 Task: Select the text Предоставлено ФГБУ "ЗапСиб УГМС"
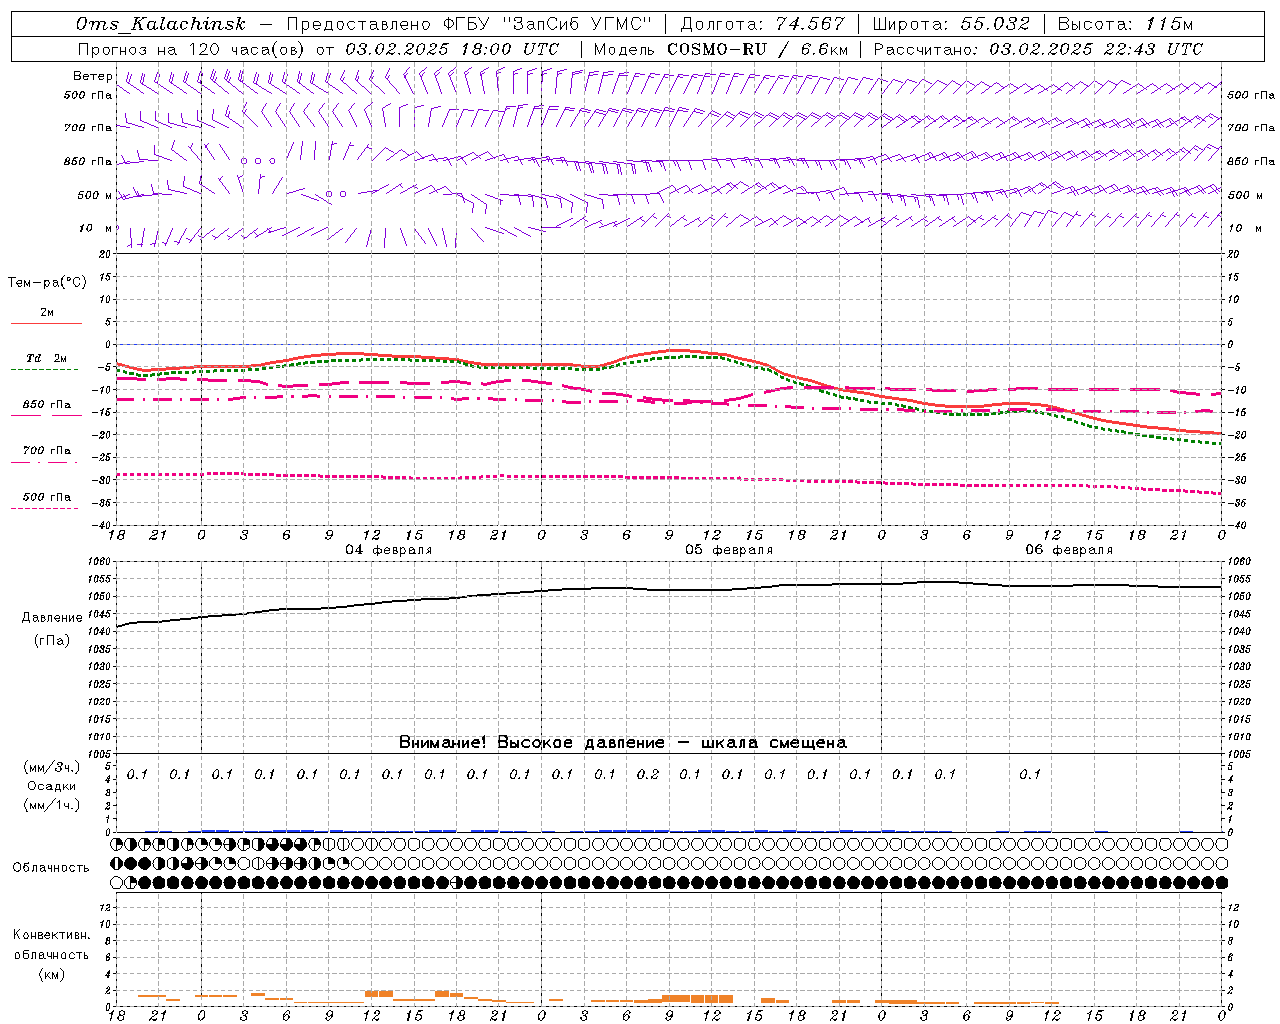click(469, 24)
